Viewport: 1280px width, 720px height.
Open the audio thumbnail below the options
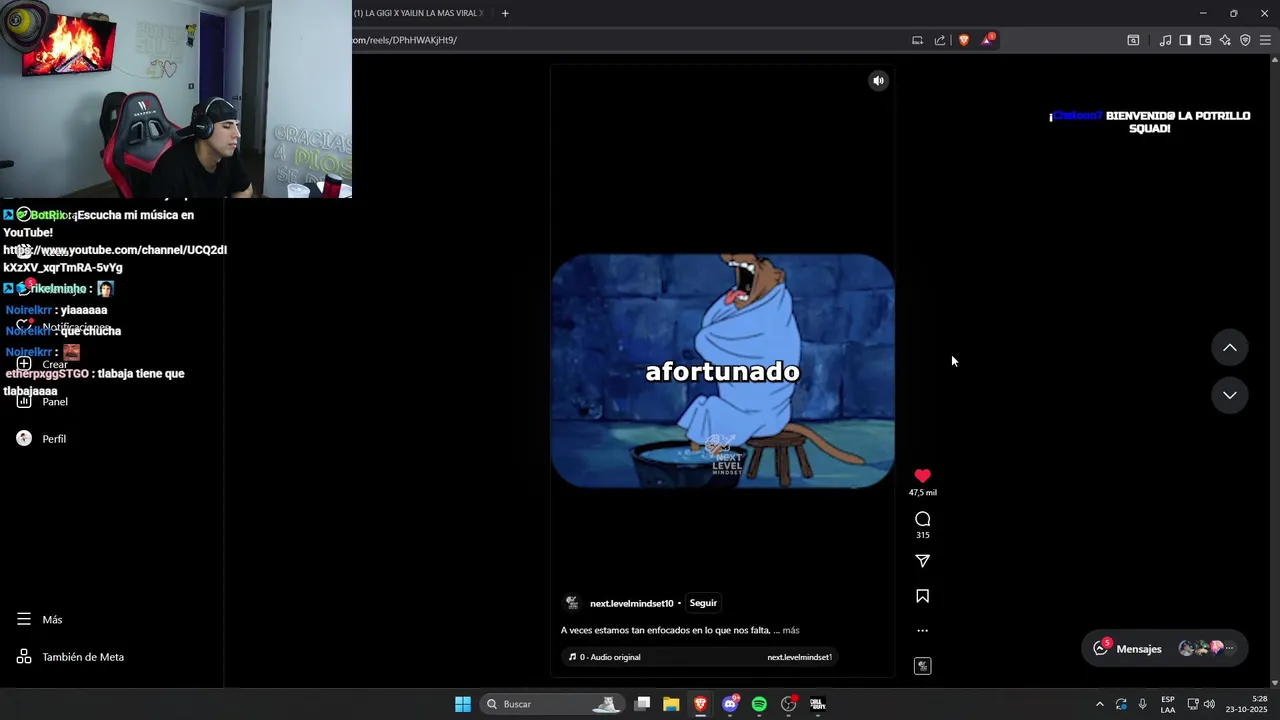click(922, 666)
